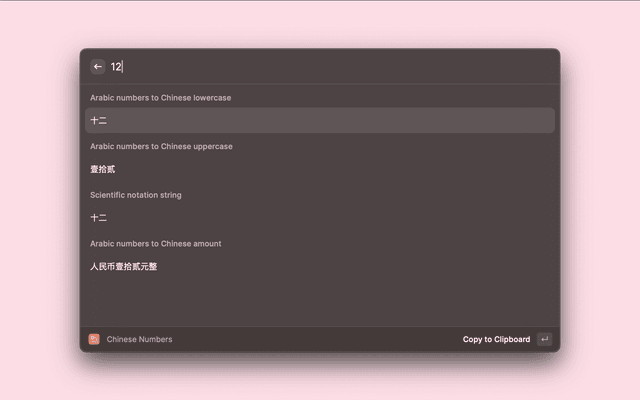Viewport: 640px width, 400px height.
Task: Click the Arabic numbers to Chinese amount header
Action: coord(155,243)
